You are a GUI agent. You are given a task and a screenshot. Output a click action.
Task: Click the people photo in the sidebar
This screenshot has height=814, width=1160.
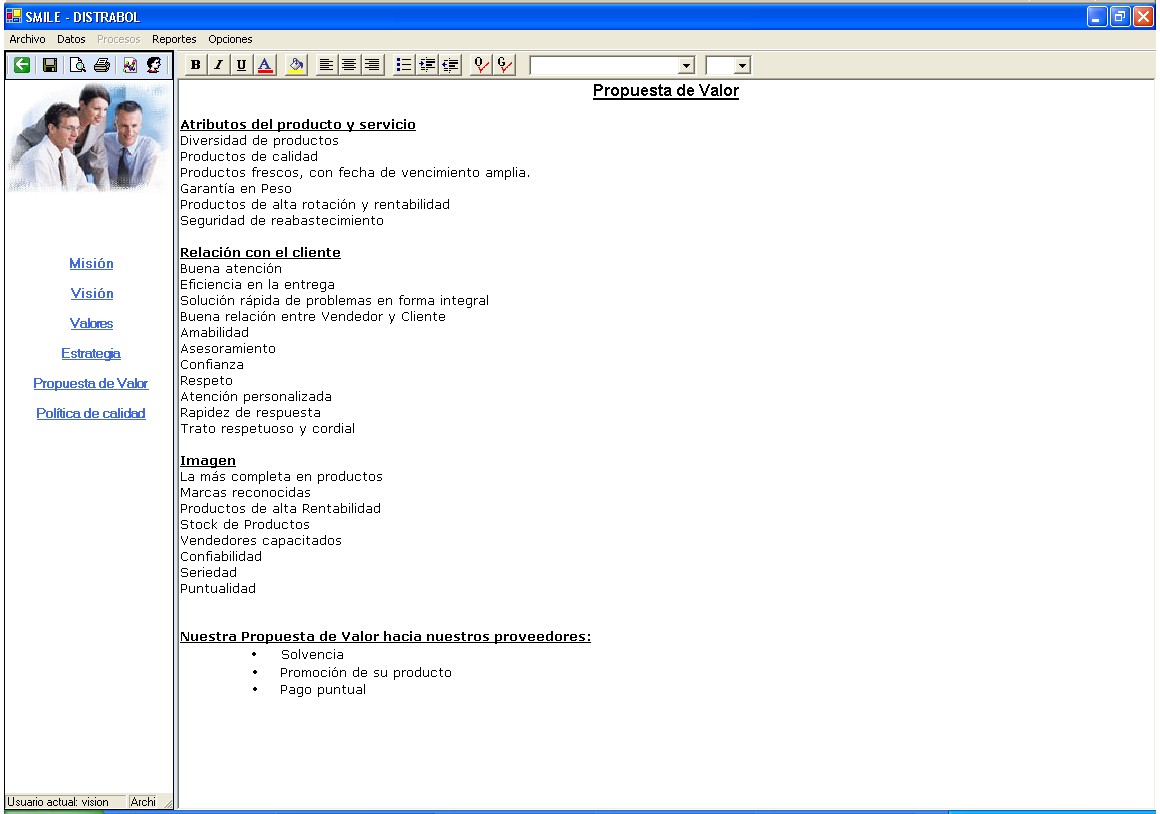tap(90, 137)
